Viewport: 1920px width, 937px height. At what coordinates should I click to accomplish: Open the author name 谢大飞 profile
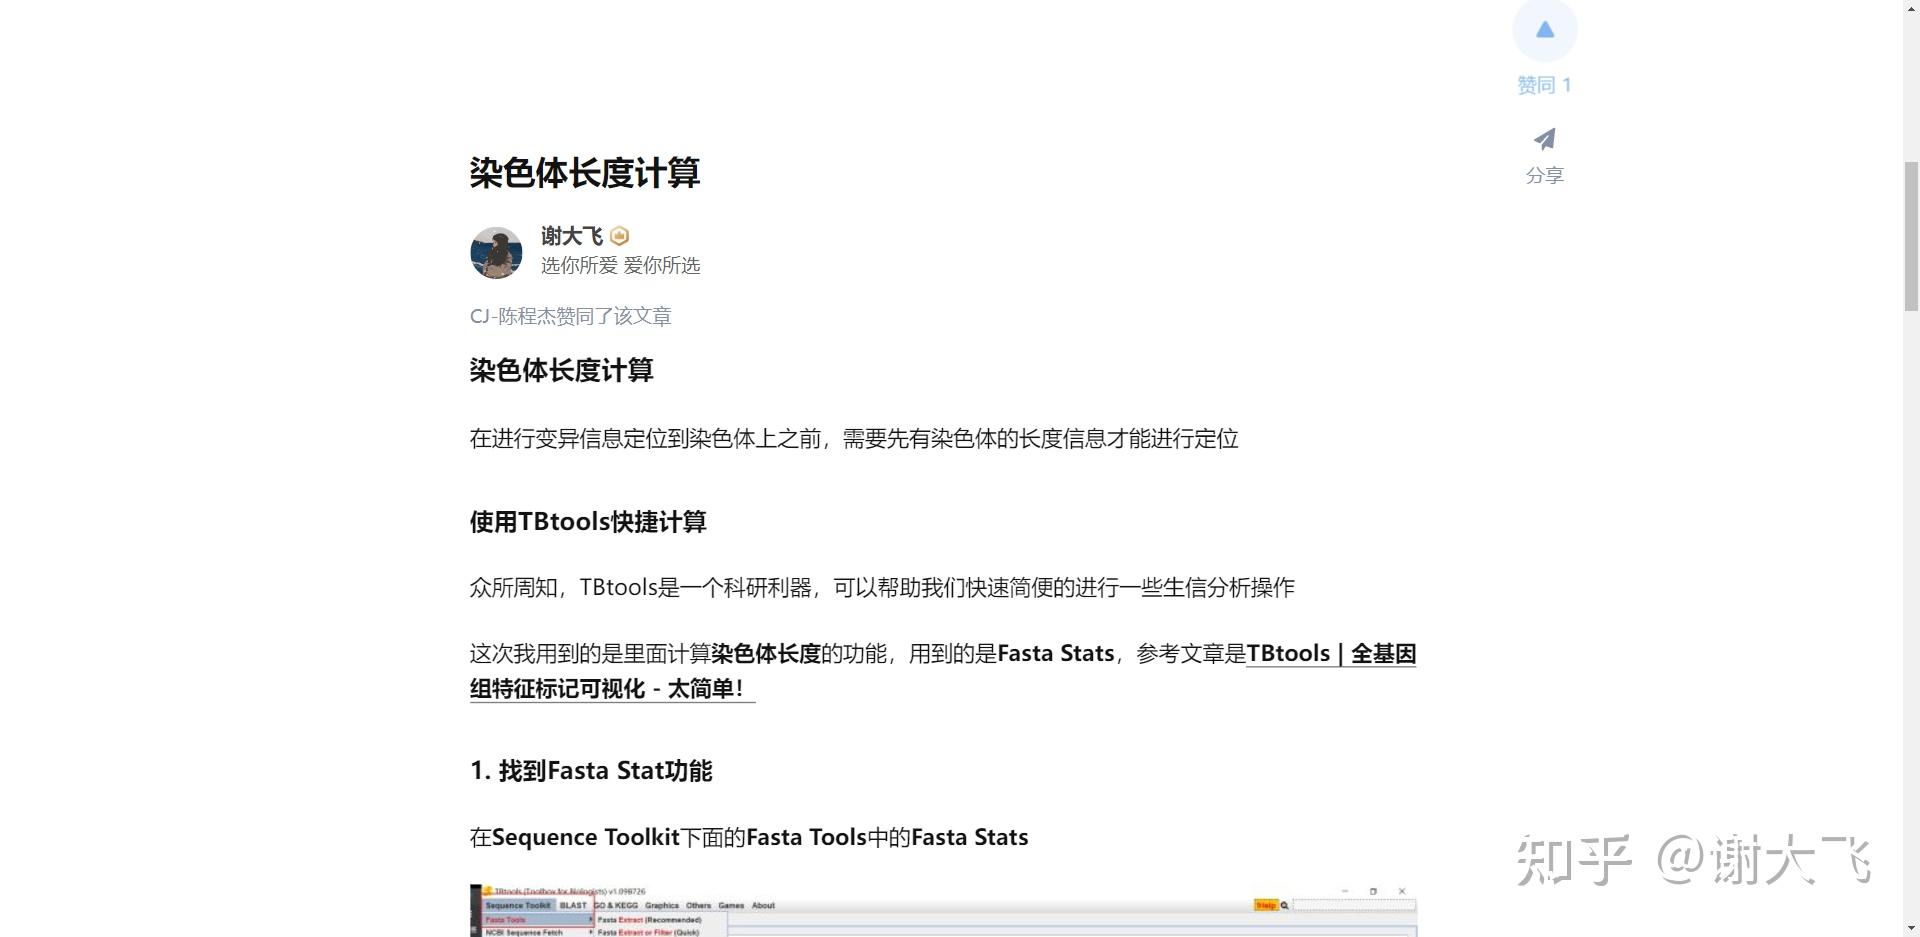click(x=572, y=236)
